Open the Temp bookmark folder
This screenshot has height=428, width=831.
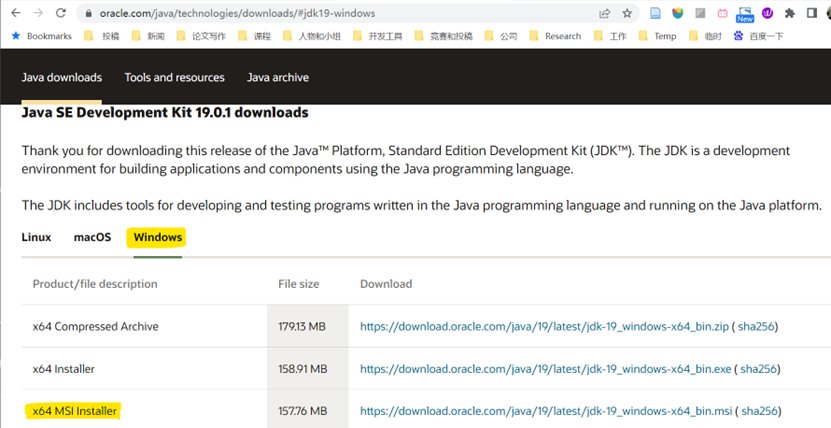pyautogui.click(x=657, y=36)
